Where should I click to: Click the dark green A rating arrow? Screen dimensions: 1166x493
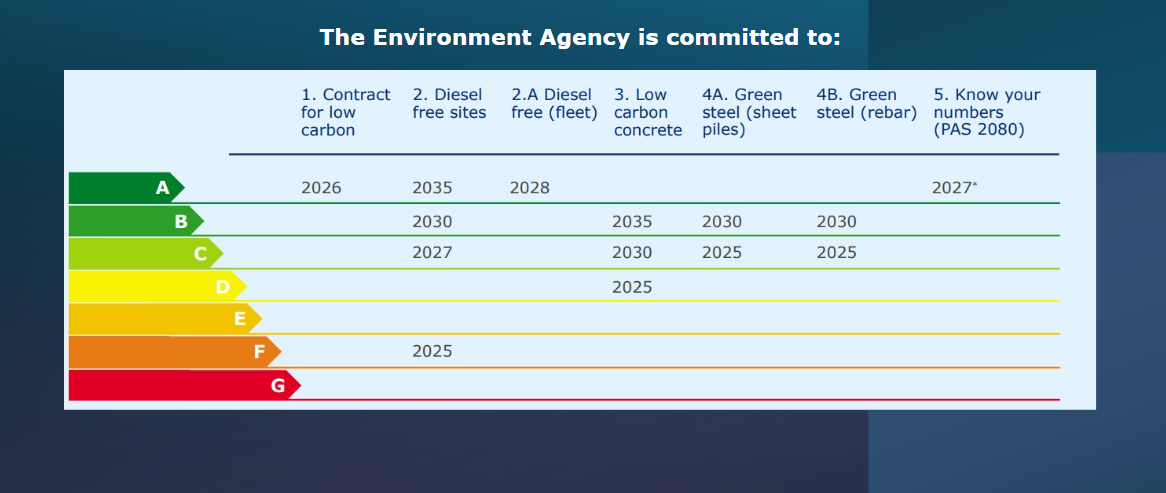click(x=126, y=188)
